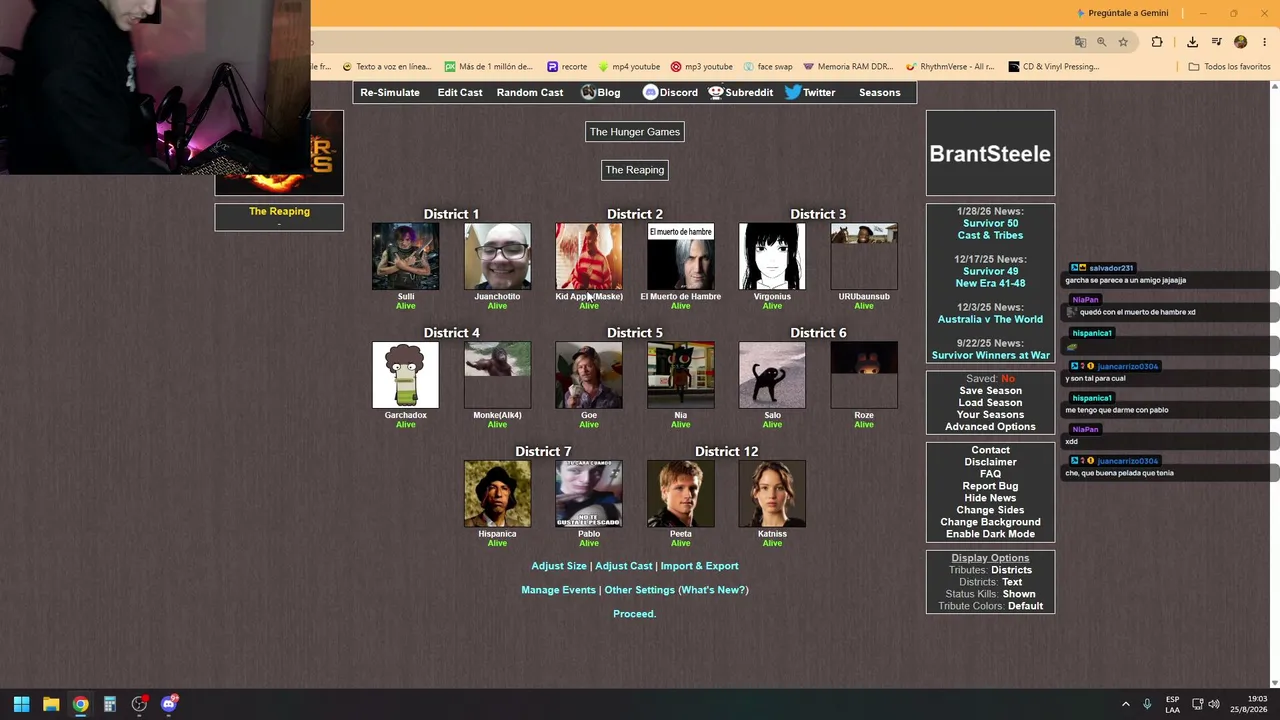Viewport: 1280px width, 720px height.
Task: Click the Save Season link
Action: point(990,391)
